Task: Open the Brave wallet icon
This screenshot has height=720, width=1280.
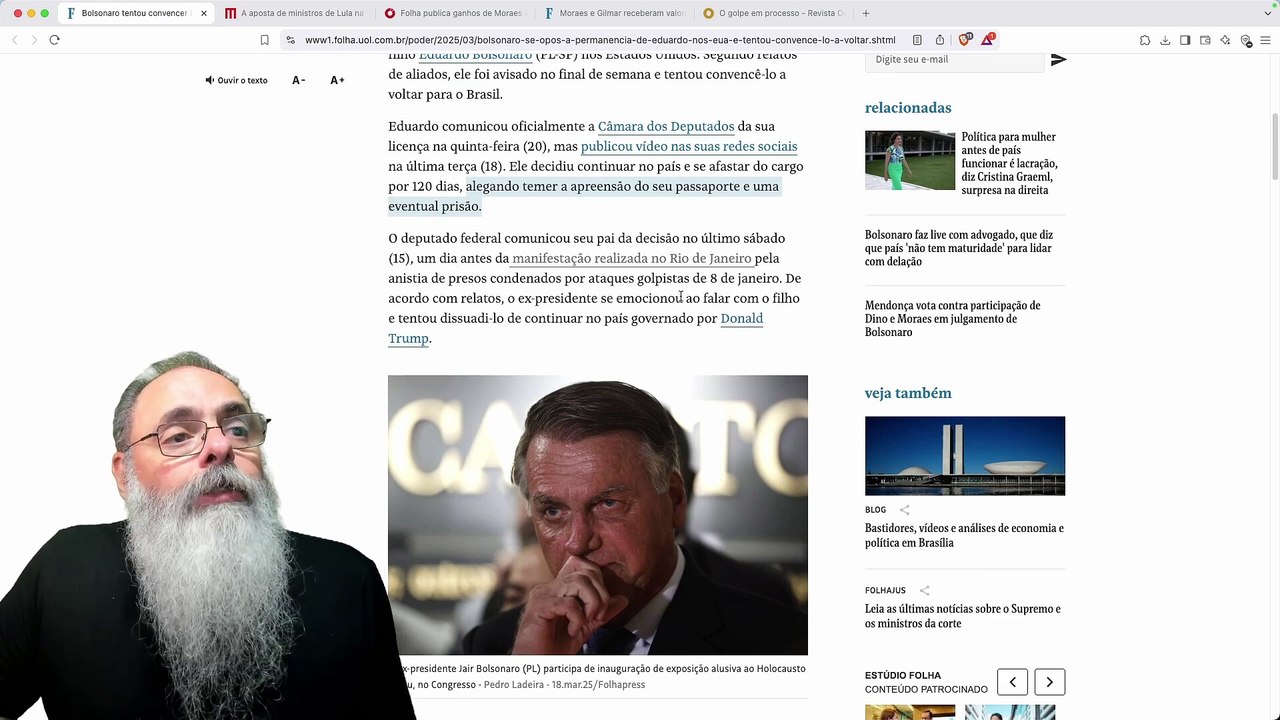Action: [x=1205, y=40]
